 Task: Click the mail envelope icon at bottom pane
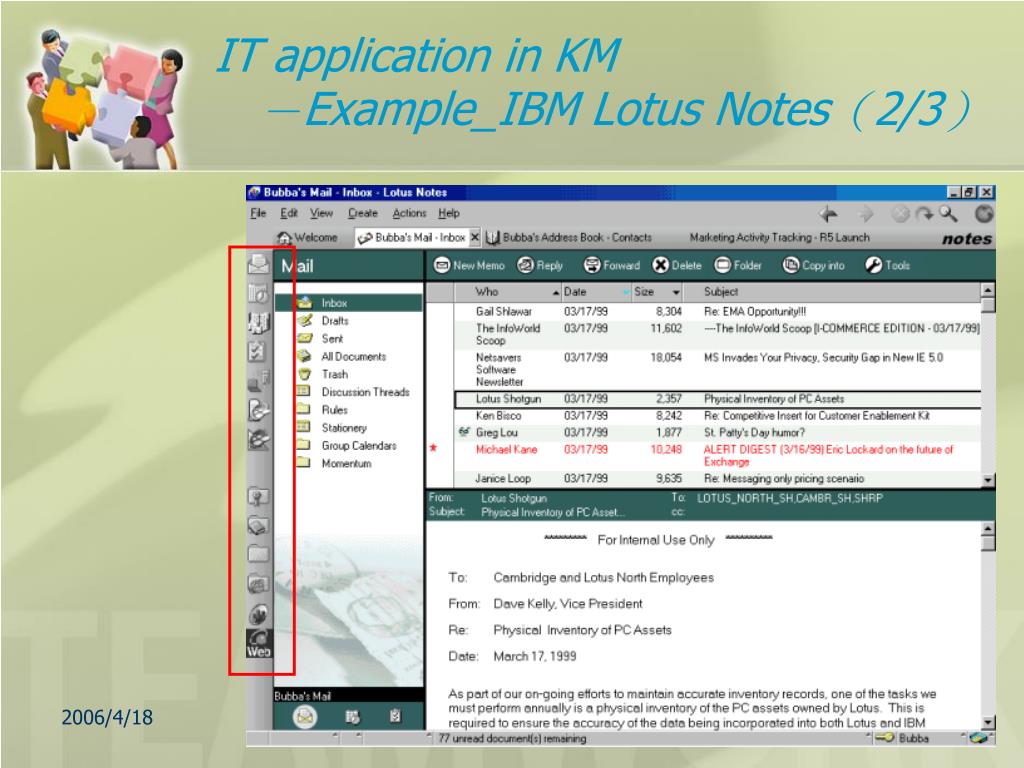coord(304,717)
